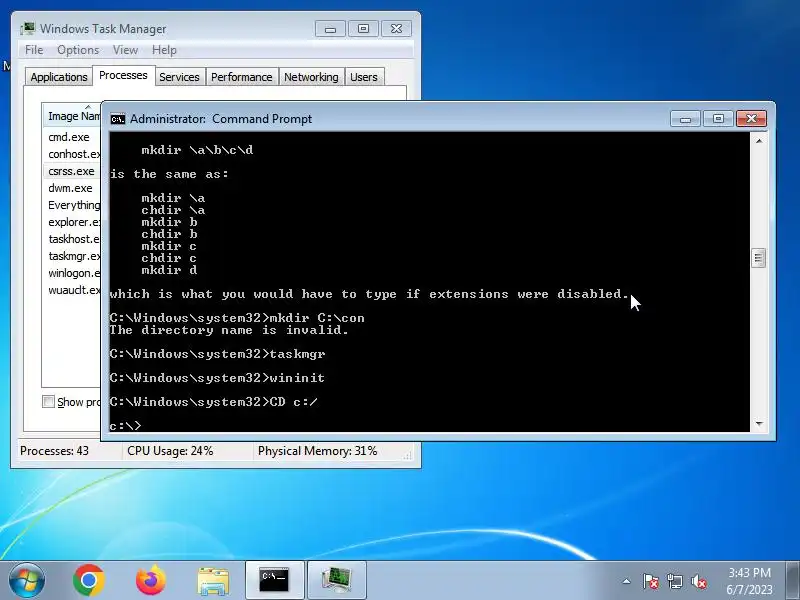800x600 pixels.
Task: Open Command Prompt title bar system icon
Action: click(118, 119)
